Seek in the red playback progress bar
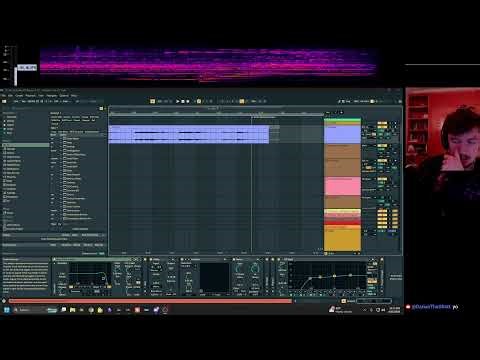Screen dimensions: 480x360 [x=150, y=301]
